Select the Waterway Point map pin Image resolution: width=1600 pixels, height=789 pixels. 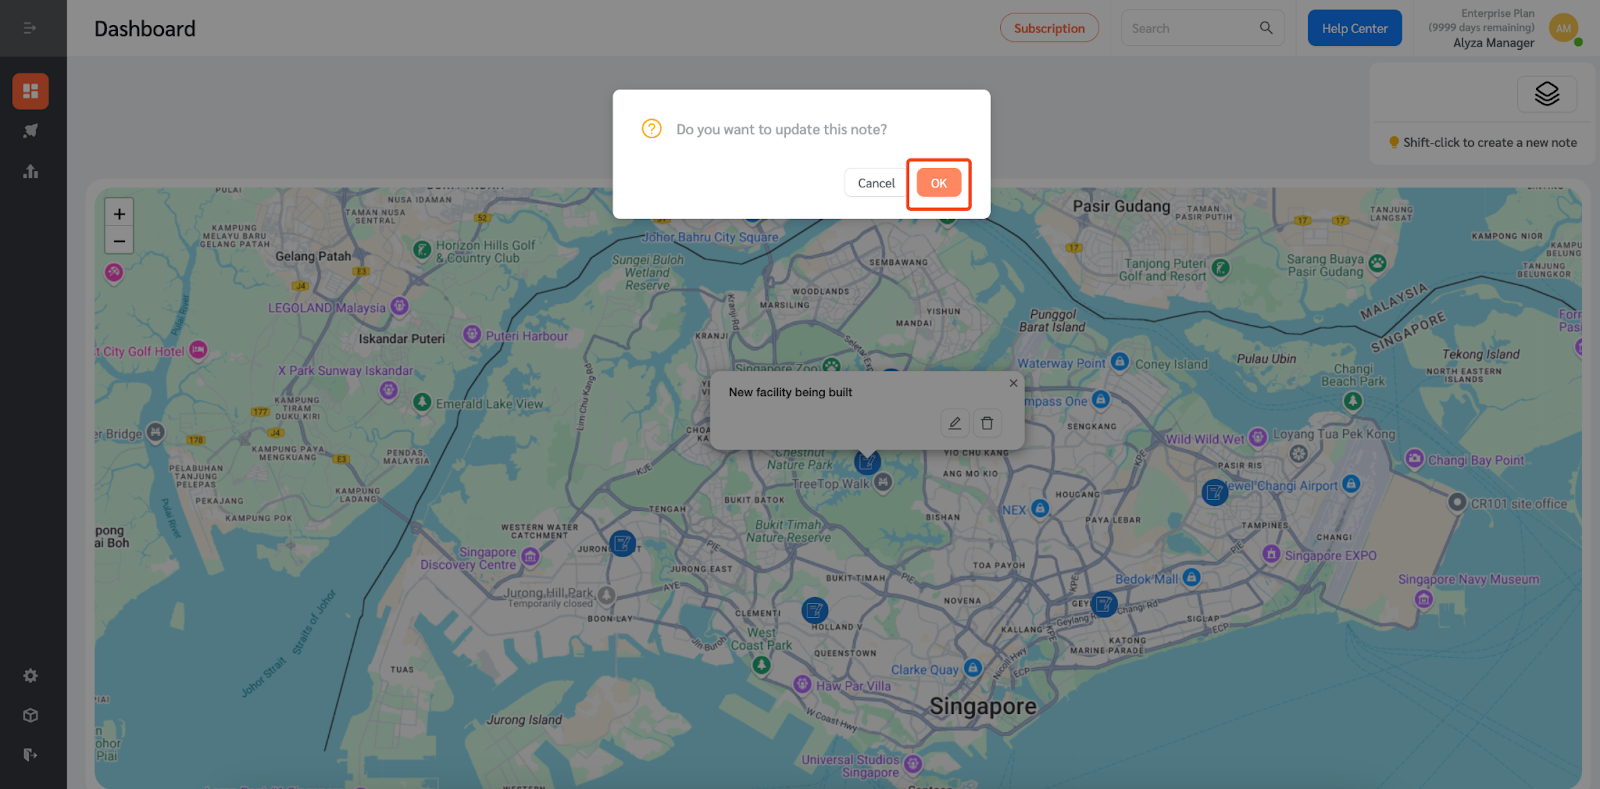click(x=1120, y=361)
